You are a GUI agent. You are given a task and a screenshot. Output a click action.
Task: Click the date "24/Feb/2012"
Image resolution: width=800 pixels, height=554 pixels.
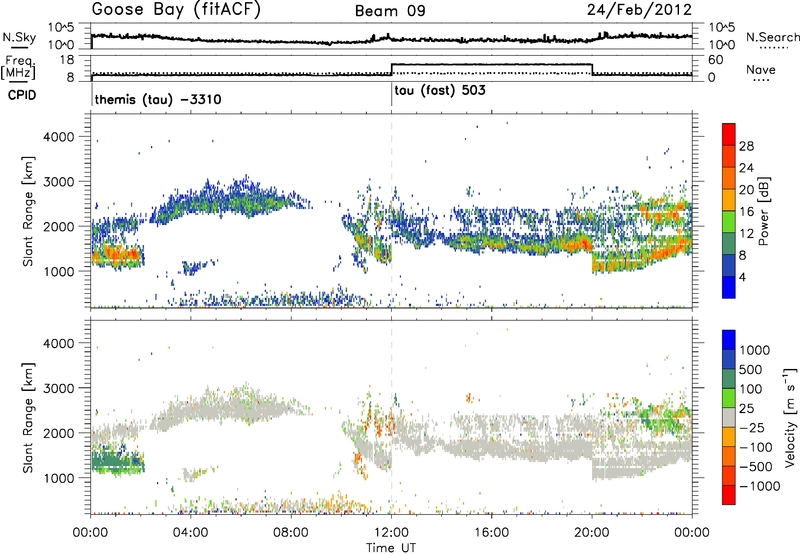pyautogui.click(x=639, y=10)
